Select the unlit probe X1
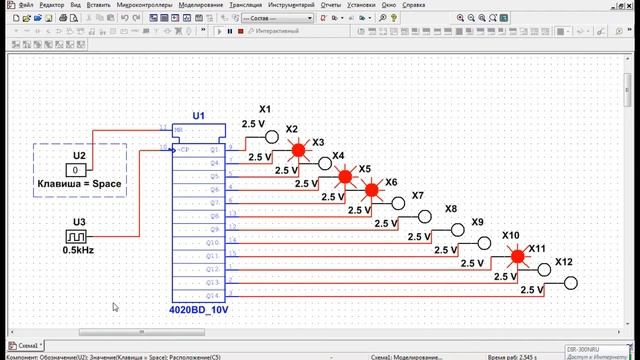Viewport: 640px width, 360px height. pyautogui.click(x=272, y=137)
